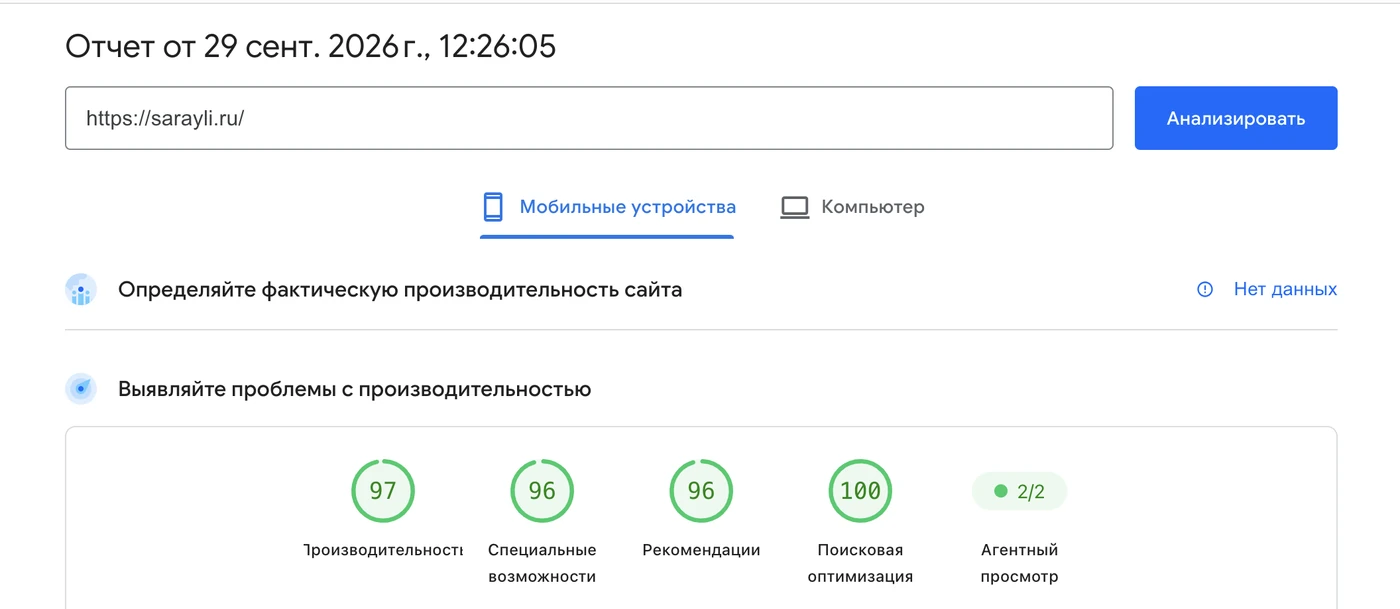Click the Агентный просмотр label
Image resolution: width=1400 pixels, height=609 pixels.
(x=1019, y=563)
